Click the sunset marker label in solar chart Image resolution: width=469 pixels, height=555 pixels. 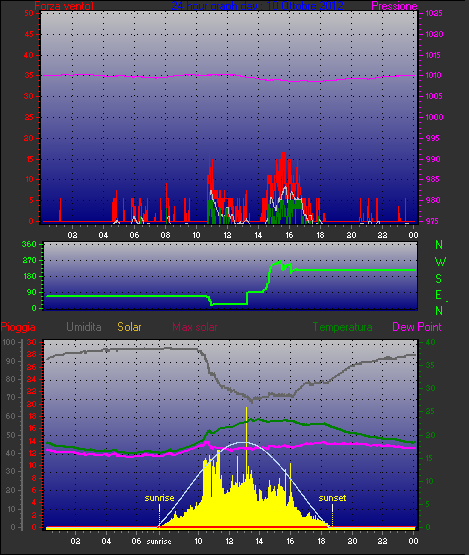coord(332,498)
